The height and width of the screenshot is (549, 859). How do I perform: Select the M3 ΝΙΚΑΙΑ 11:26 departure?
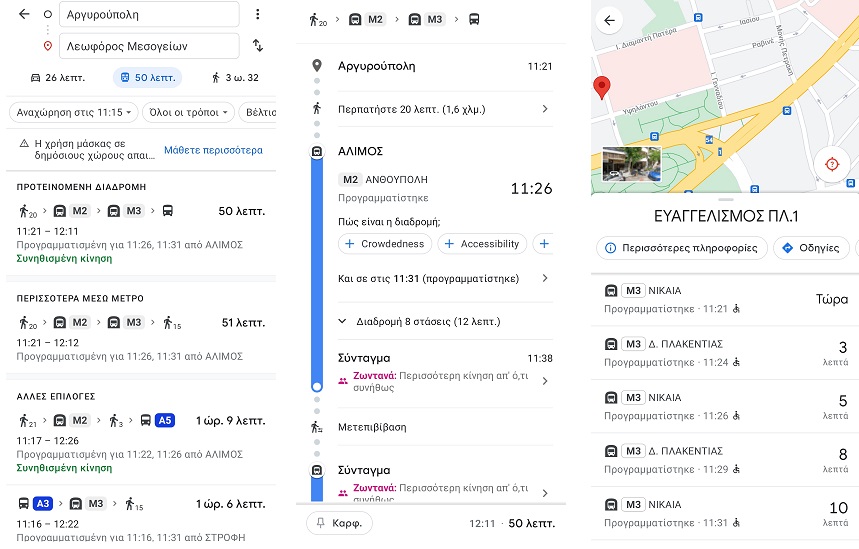point(725,407)
